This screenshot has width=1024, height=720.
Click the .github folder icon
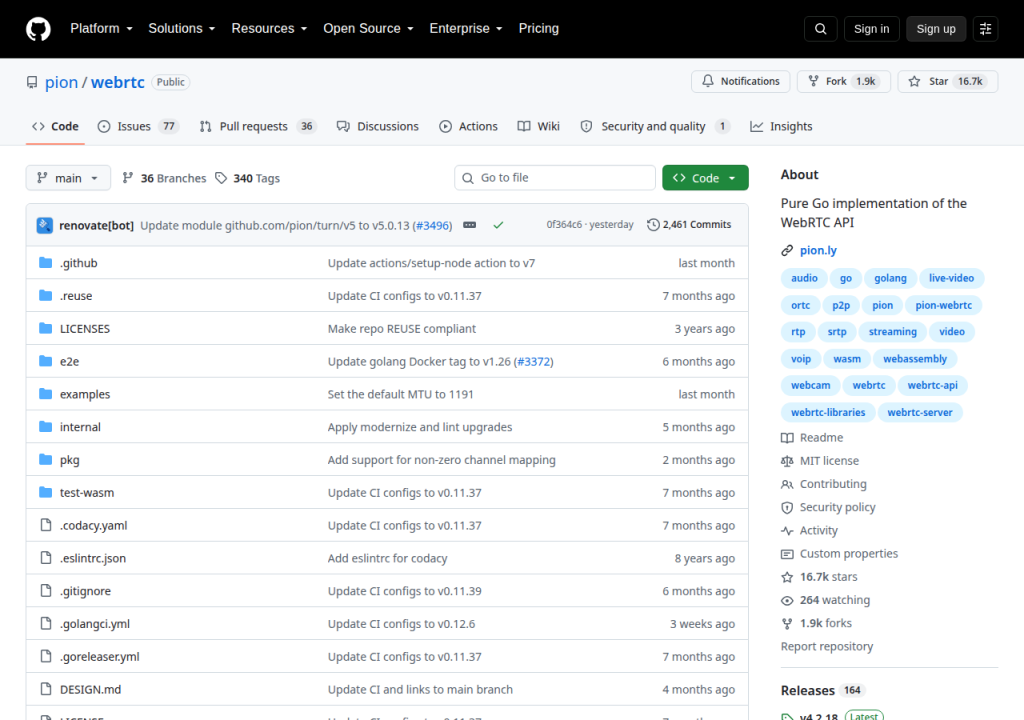click(x=45, y=263)
